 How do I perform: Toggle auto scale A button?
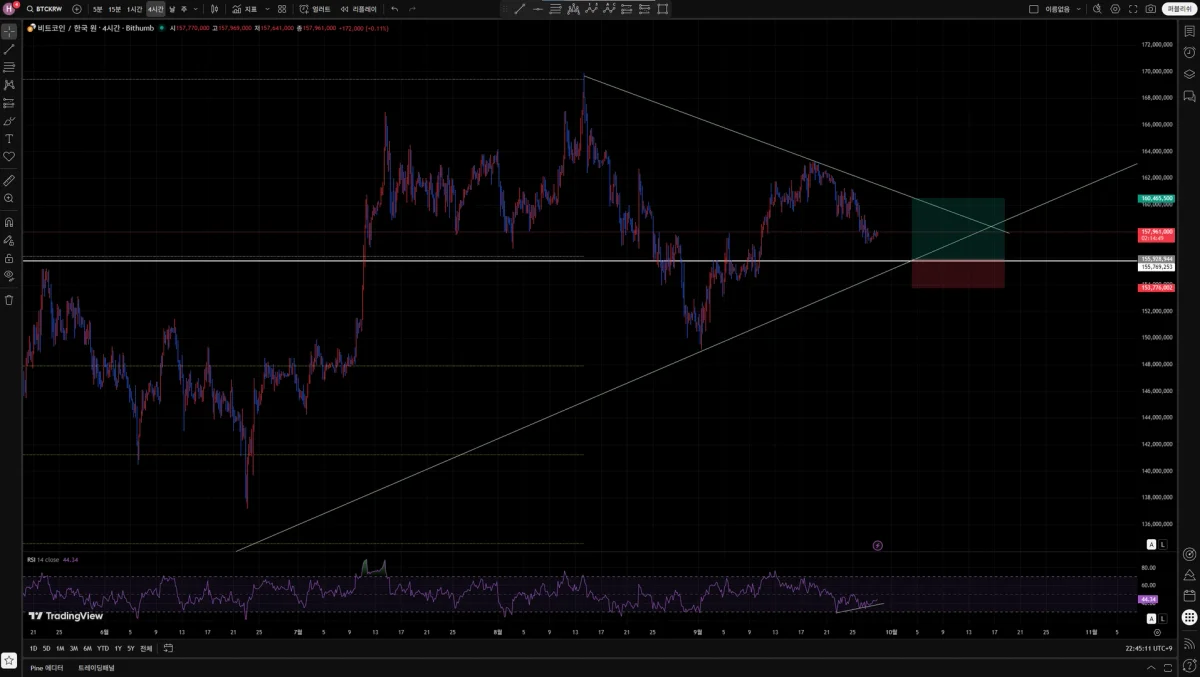coord(1151,544)
